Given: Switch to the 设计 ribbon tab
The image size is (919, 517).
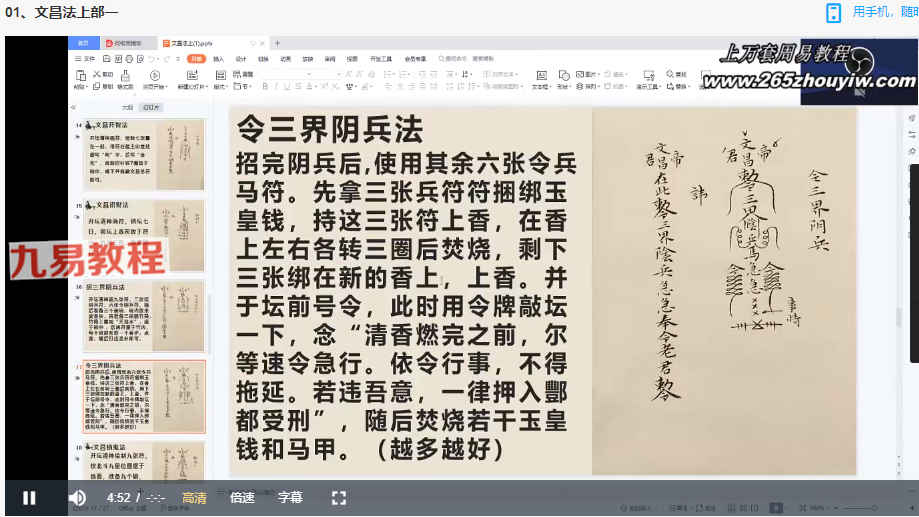Looking at the screenshot, I should point(241,59).
